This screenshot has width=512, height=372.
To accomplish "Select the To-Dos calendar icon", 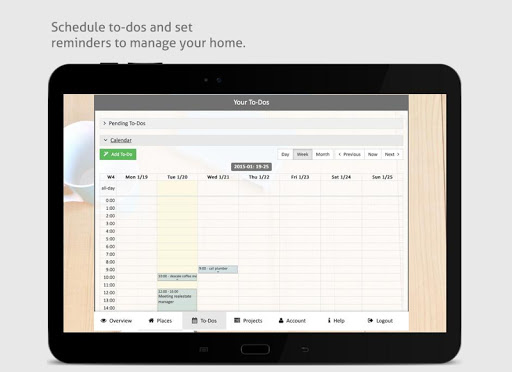I will 195,320.
